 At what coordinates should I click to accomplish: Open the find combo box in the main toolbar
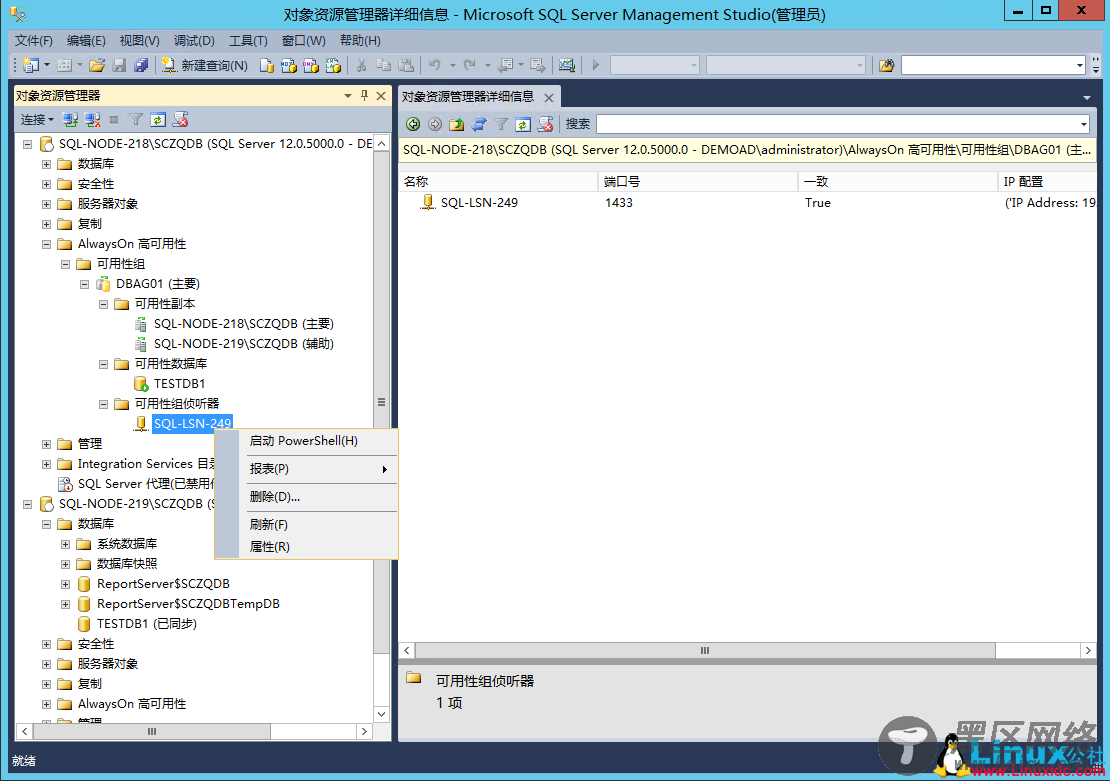[x=1080, y=65]
